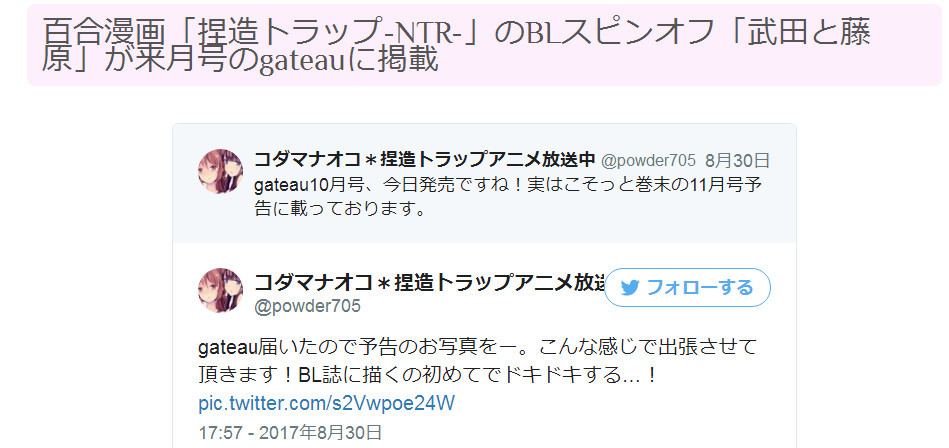The image size is (949, 448).
Task: Click the quoted tweet @powder705 handle
Action: [648, 160]
